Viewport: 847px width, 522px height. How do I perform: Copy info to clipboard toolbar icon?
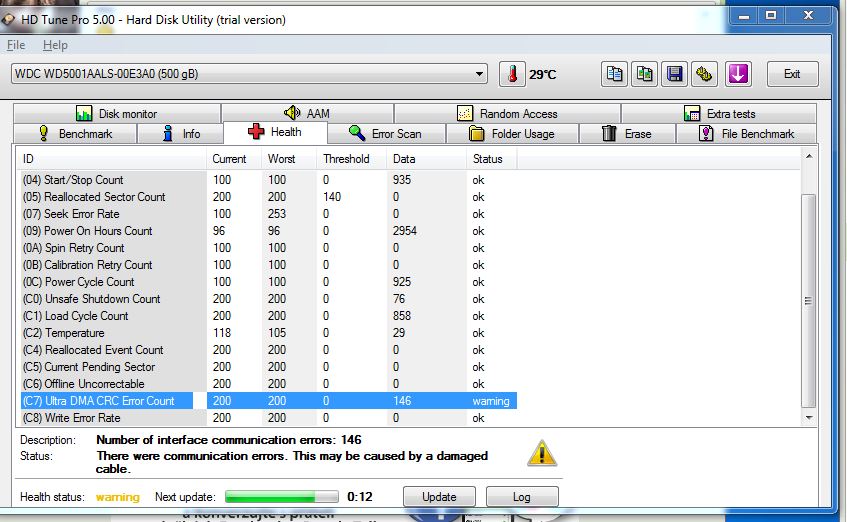click(615, 74)
